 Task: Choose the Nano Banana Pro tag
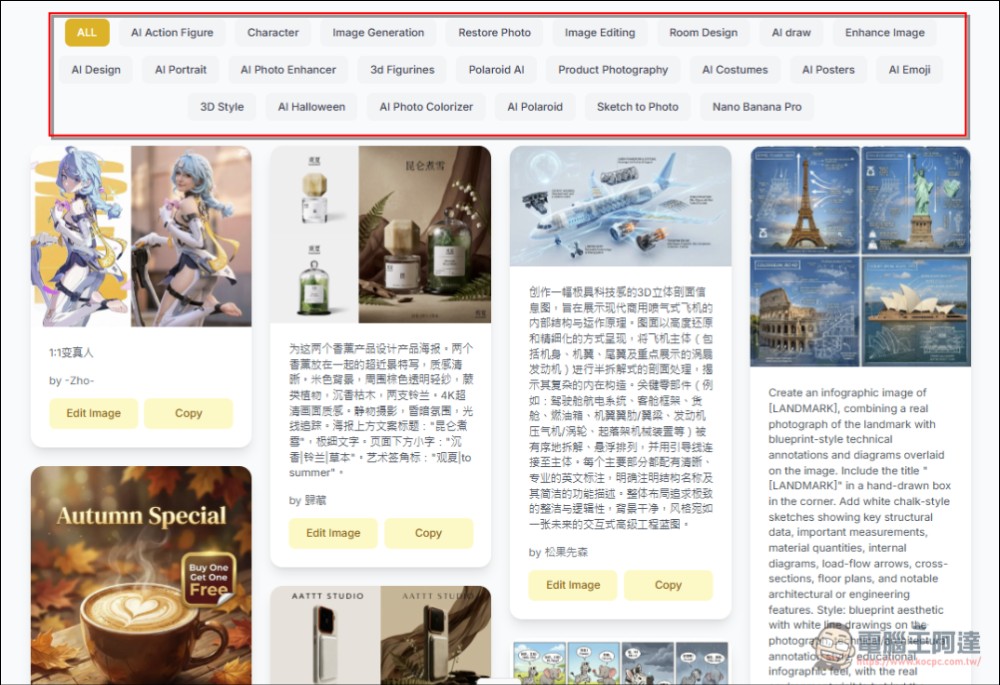pos(757,107)
